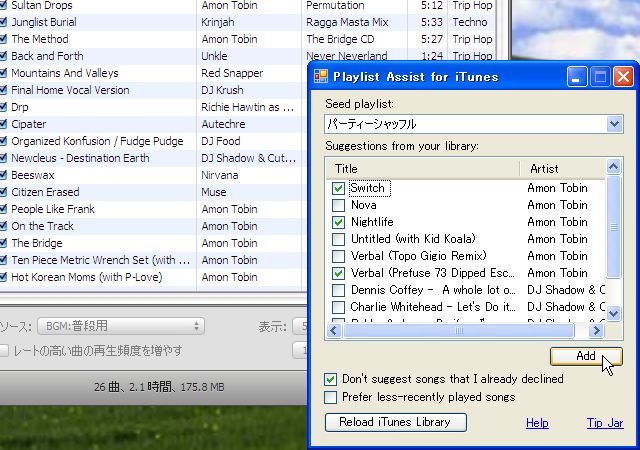Open the BGM source dropdown in iTunes

121,326
